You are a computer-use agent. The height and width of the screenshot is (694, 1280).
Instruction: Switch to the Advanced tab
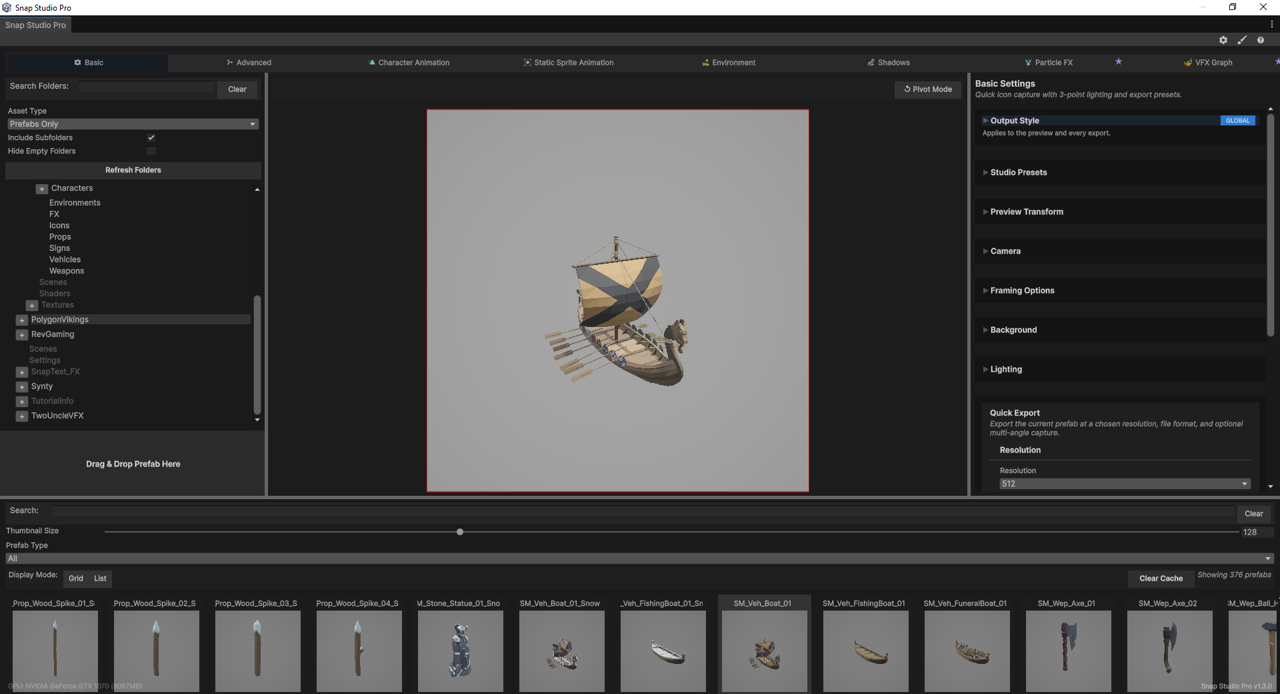coord(249,62)
